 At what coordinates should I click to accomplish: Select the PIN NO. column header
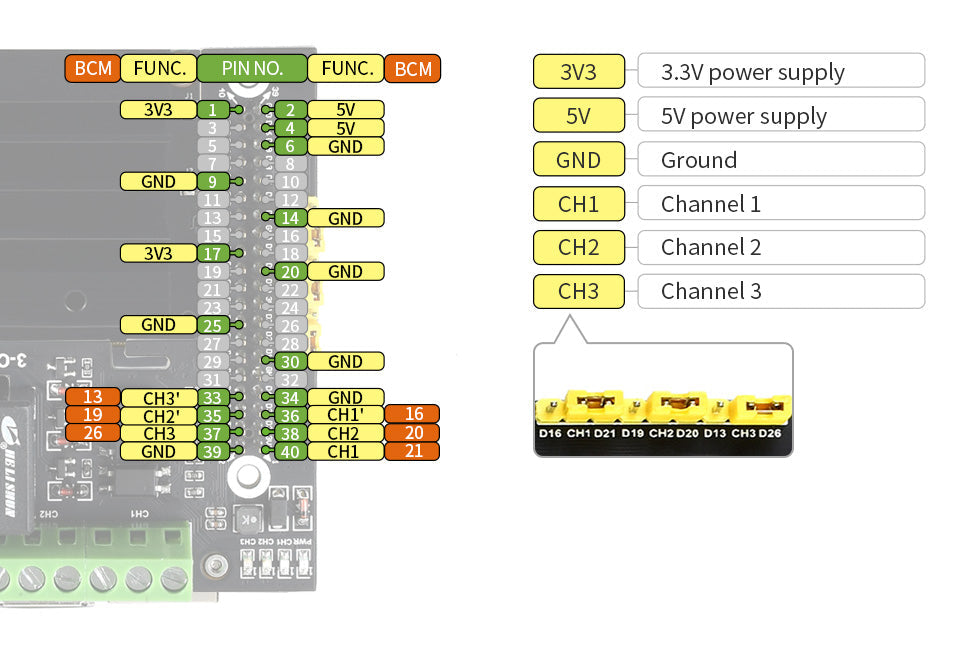click(x=253, y=68)
